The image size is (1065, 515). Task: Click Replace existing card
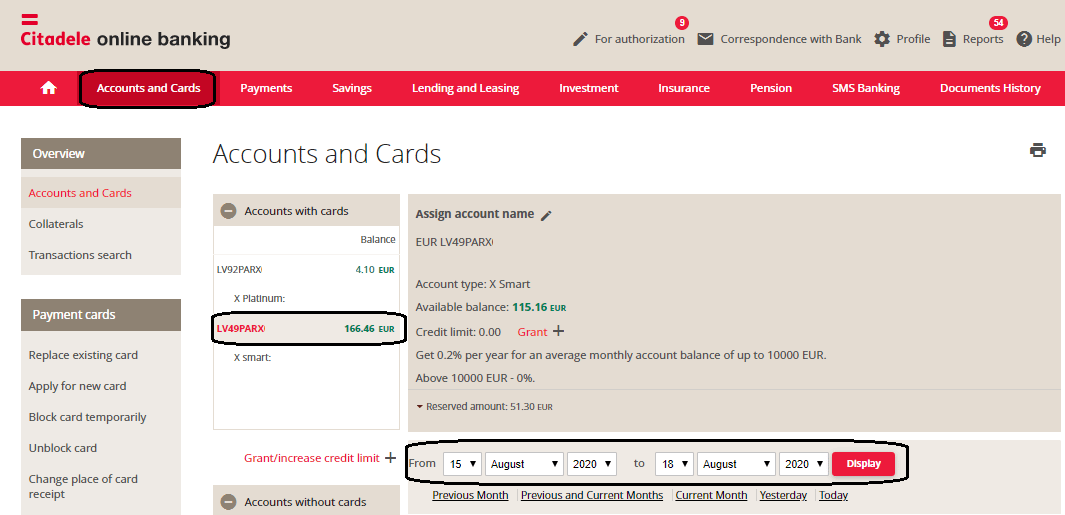point(83,355)
